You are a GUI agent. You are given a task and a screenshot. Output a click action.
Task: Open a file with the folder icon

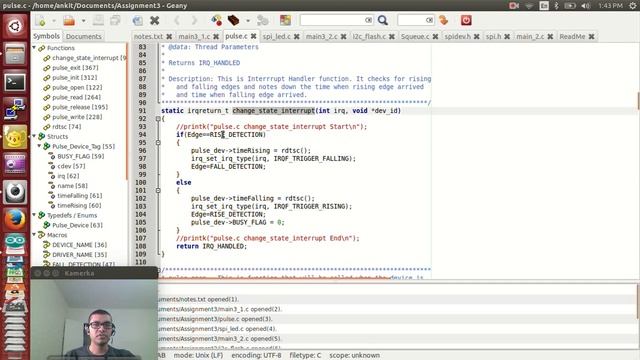[x=69, y=20]
